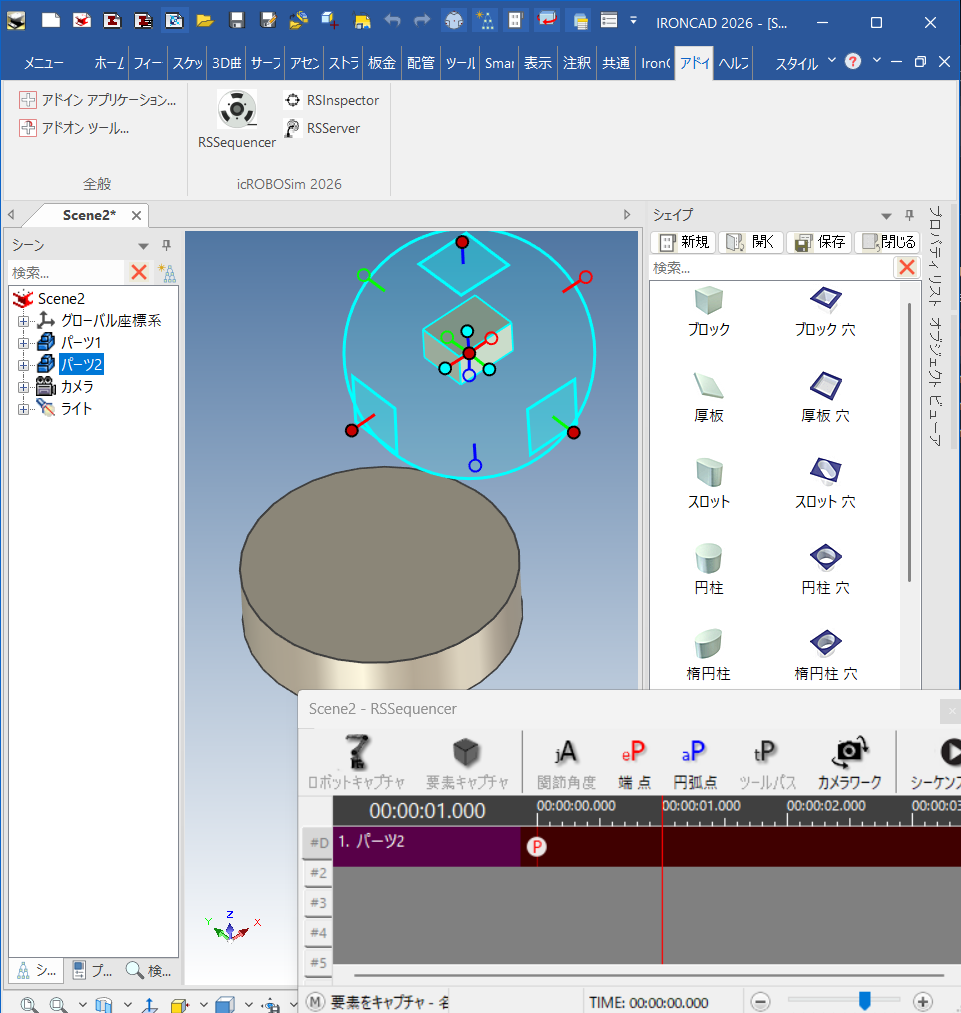
Task: Save the file with floppy disk icon
Action: [x=237, y=21]
